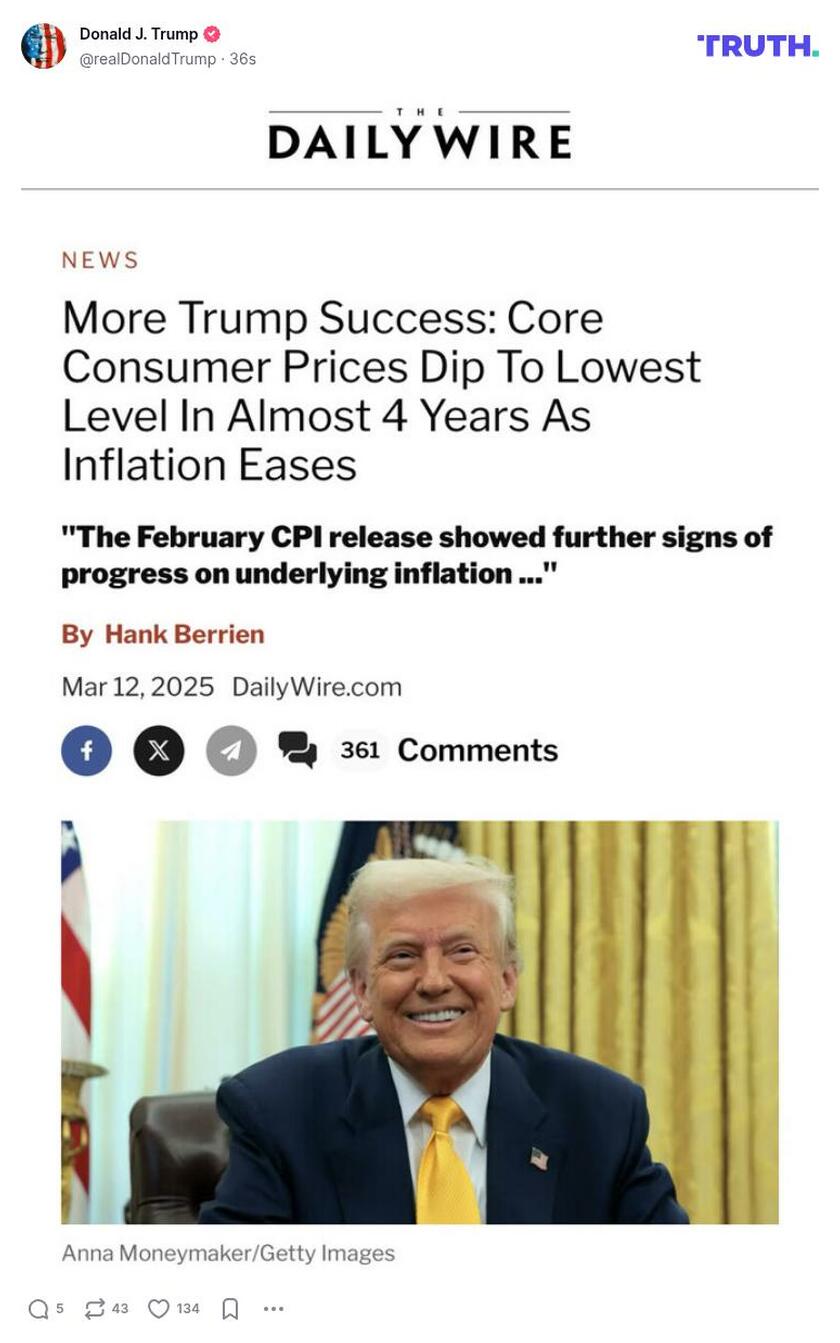
Task: Open the TRUTH logo in the top corner
Action: click(758, 45)
